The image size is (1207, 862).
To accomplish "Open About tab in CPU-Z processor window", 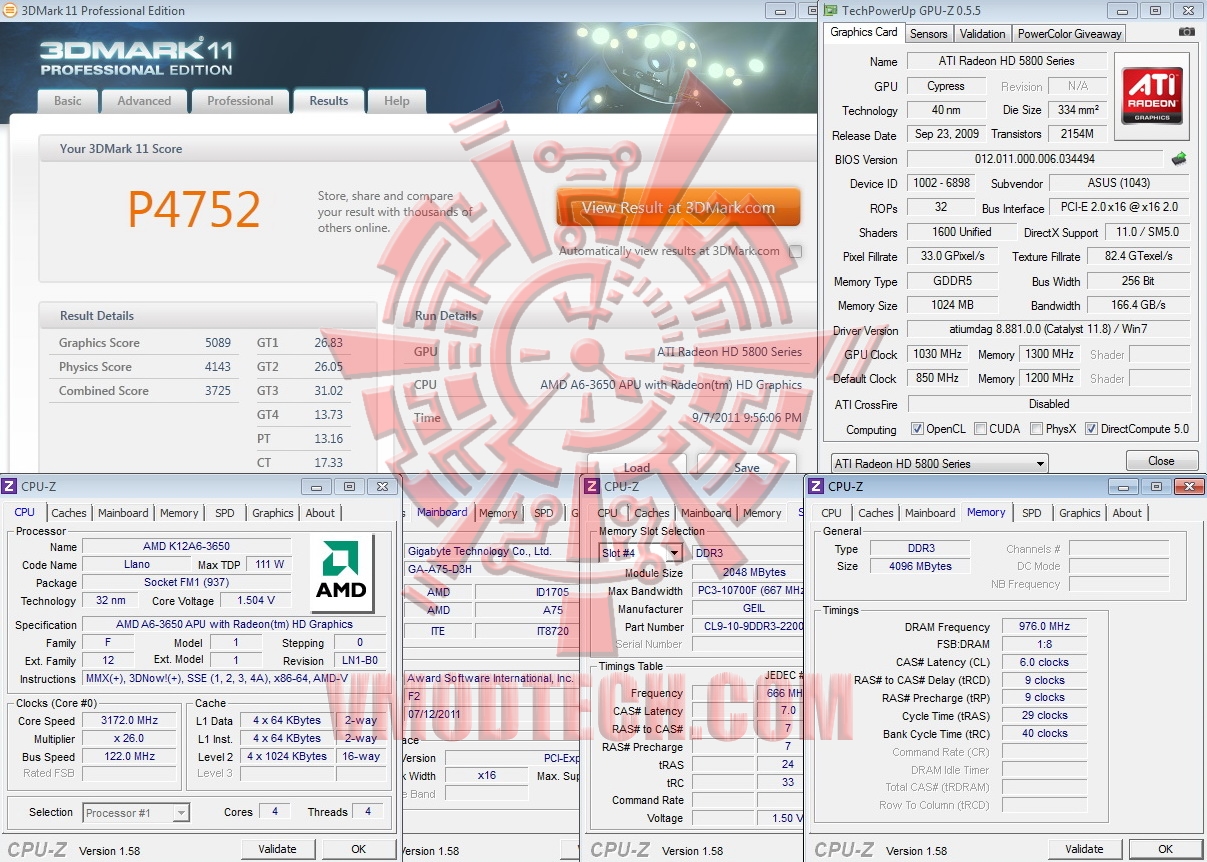I will 320,513.
